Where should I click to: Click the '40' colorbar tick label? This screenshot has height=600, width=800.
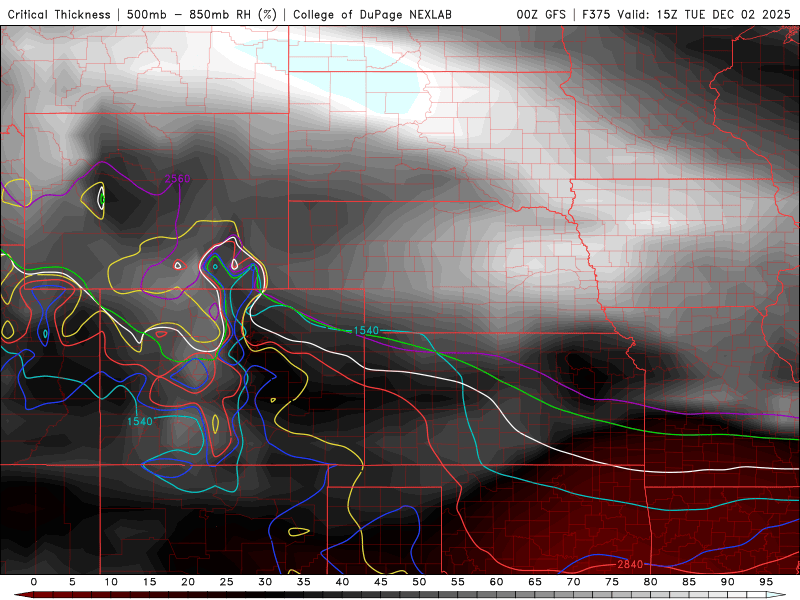[342, 582]
